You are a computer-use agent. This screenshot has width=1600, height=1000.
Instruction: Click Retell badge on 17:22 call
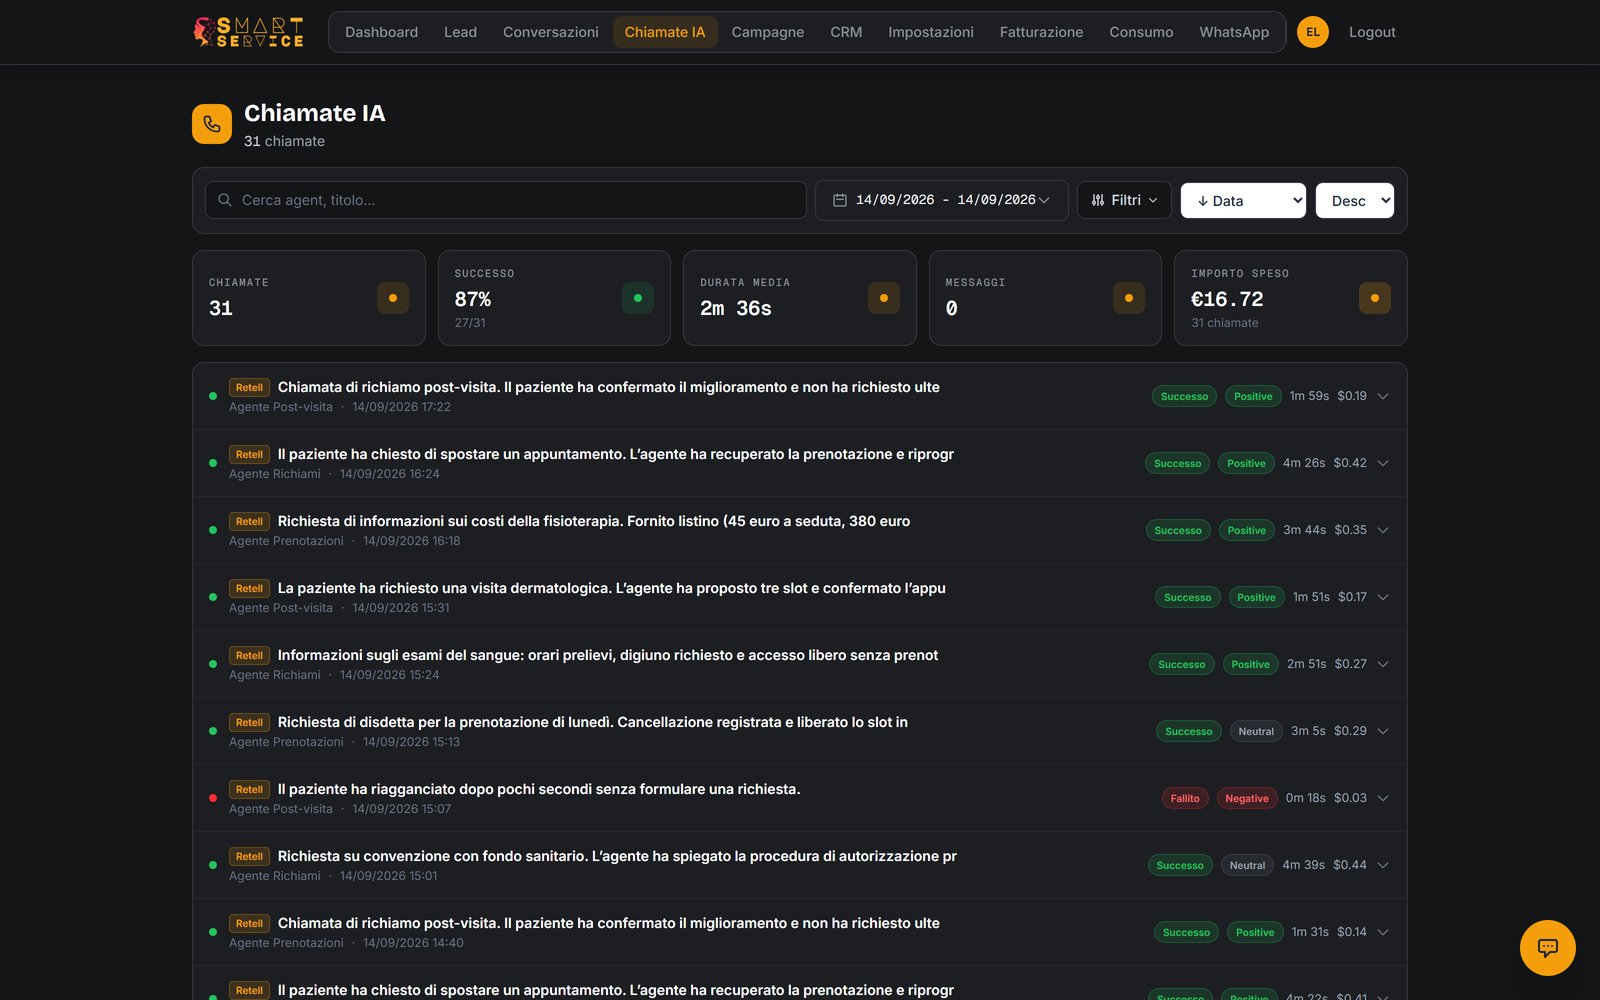(249, 387)
